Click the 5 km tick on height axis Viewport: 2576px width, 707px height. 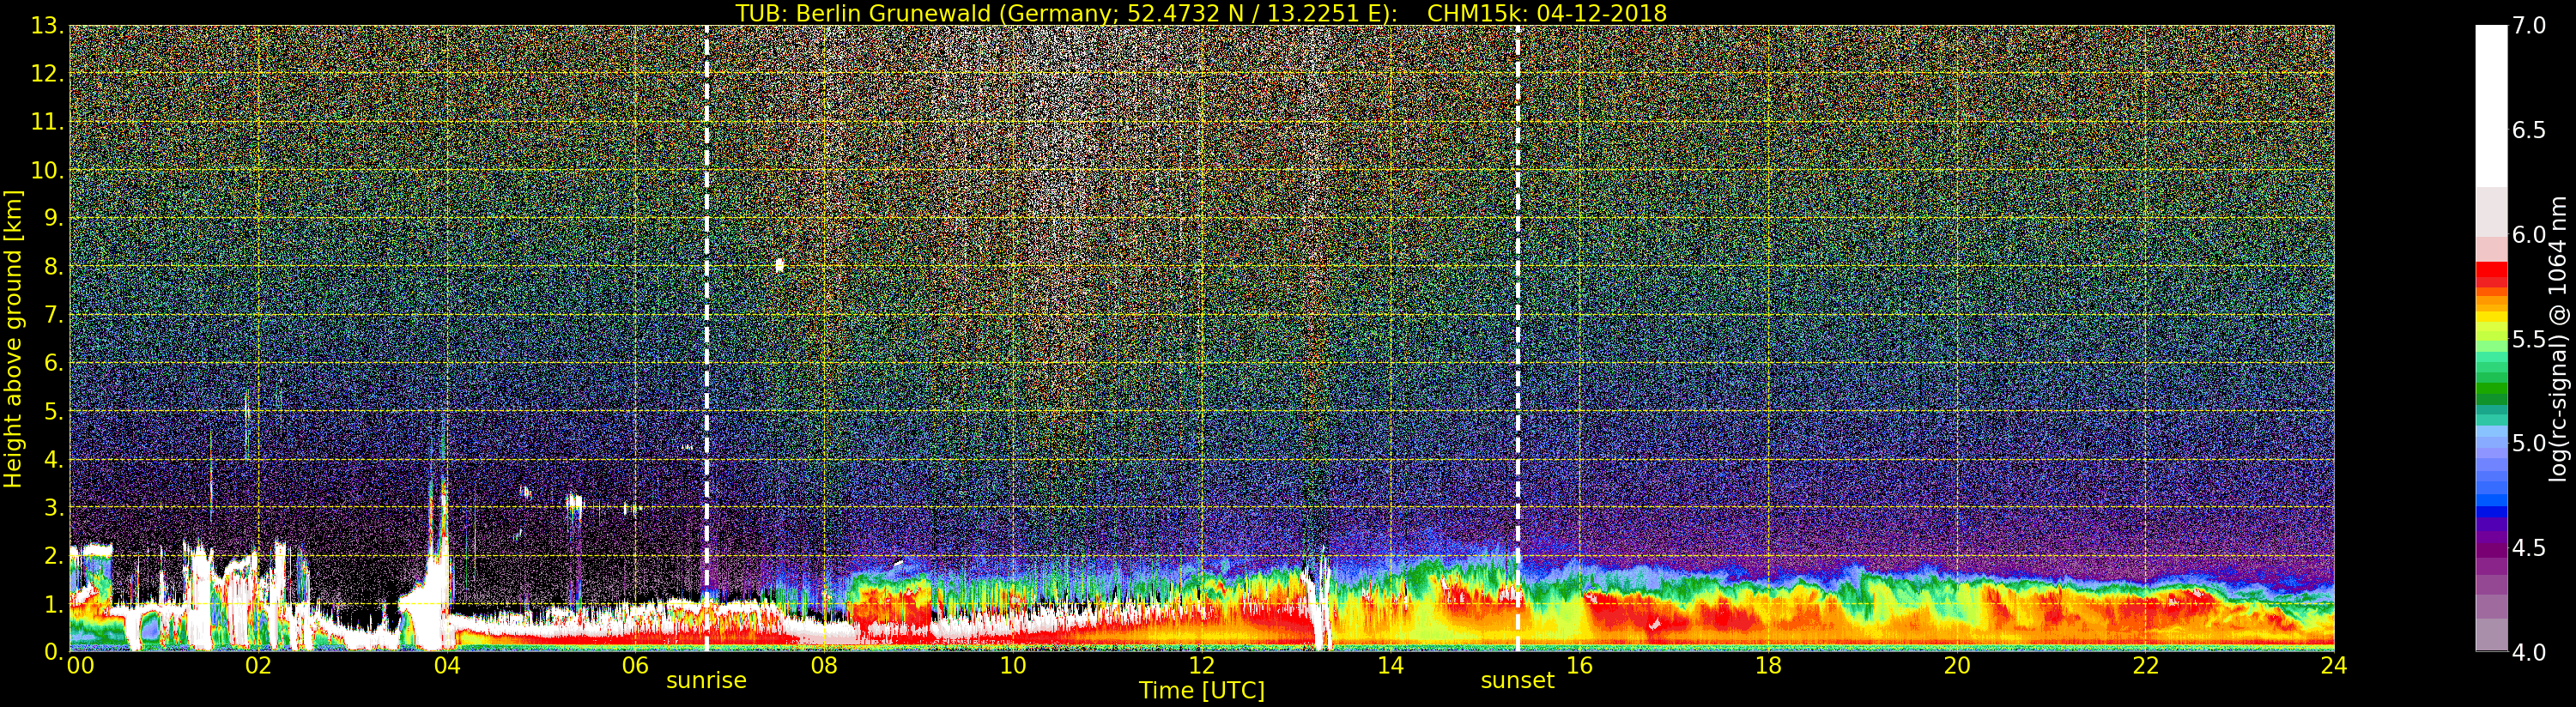coord(52,411)
